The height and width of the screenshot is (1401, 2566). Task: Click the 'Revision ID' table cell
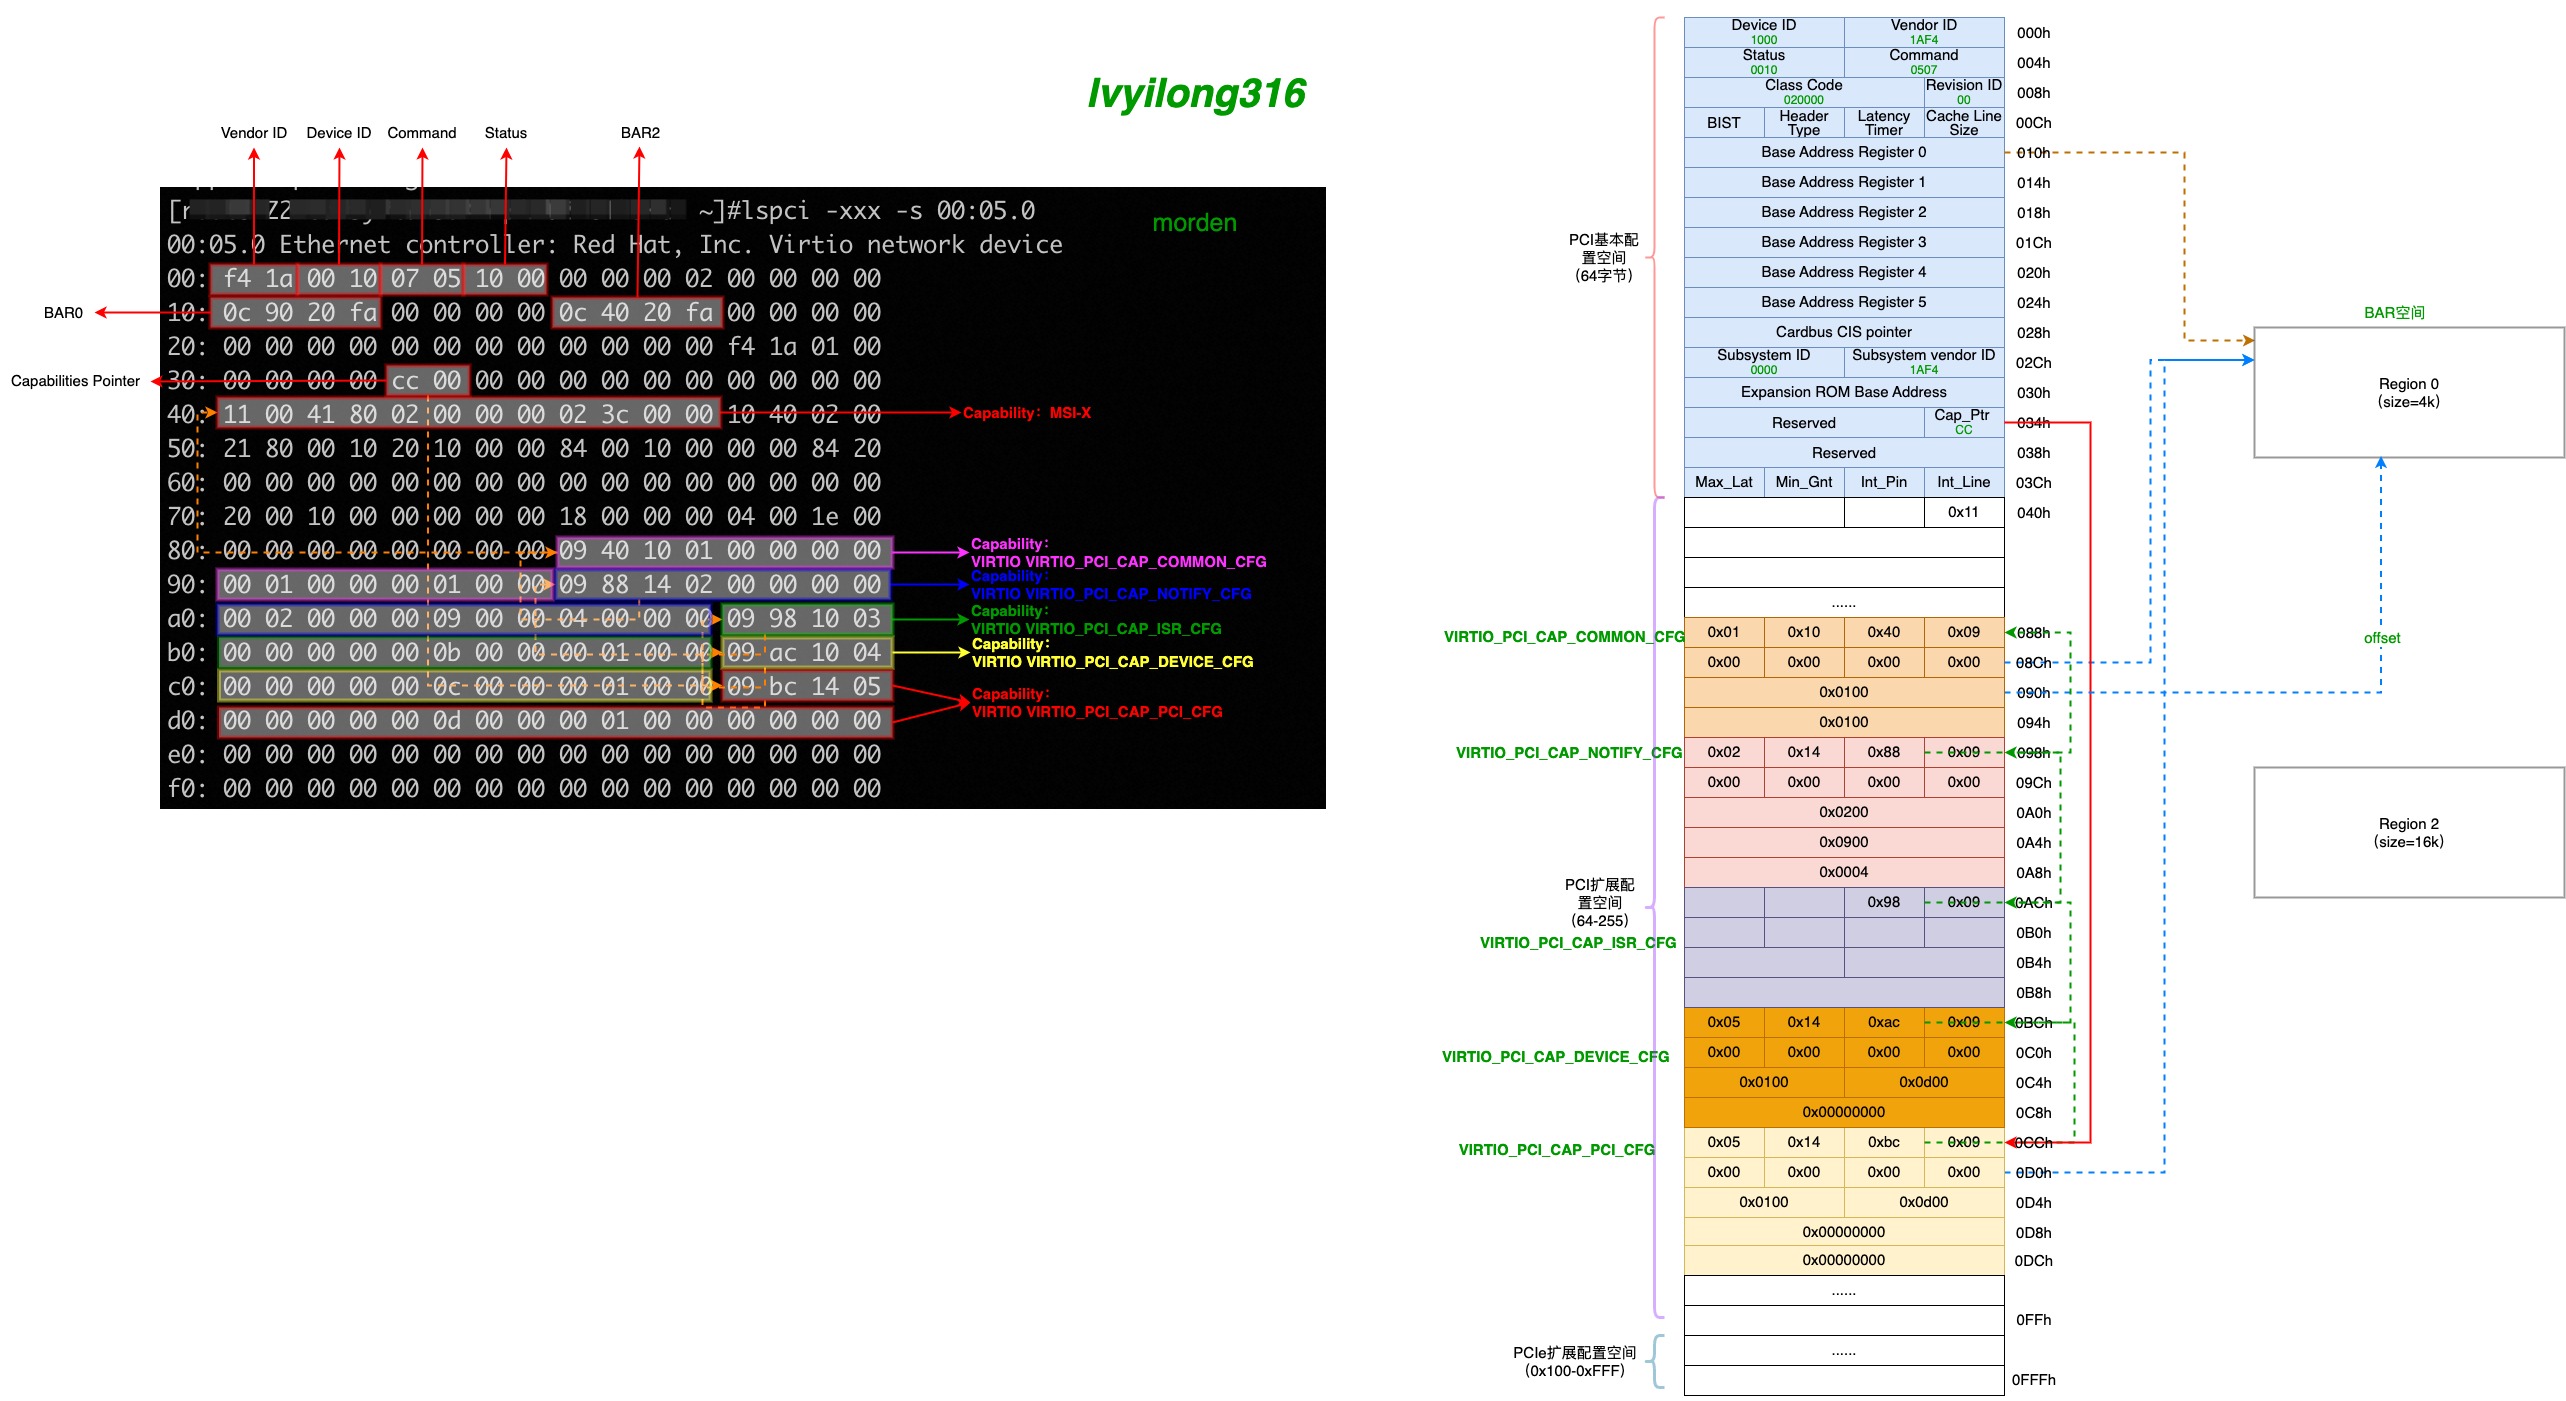[x=1963, y=92]
